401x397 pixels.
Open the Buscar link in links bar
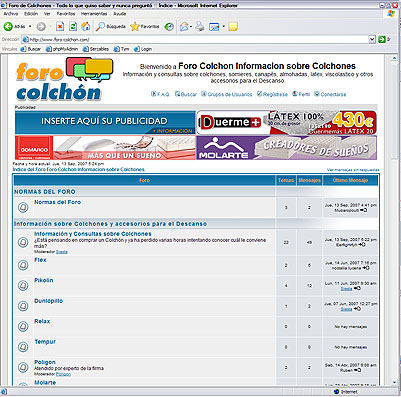click(31, 49)
